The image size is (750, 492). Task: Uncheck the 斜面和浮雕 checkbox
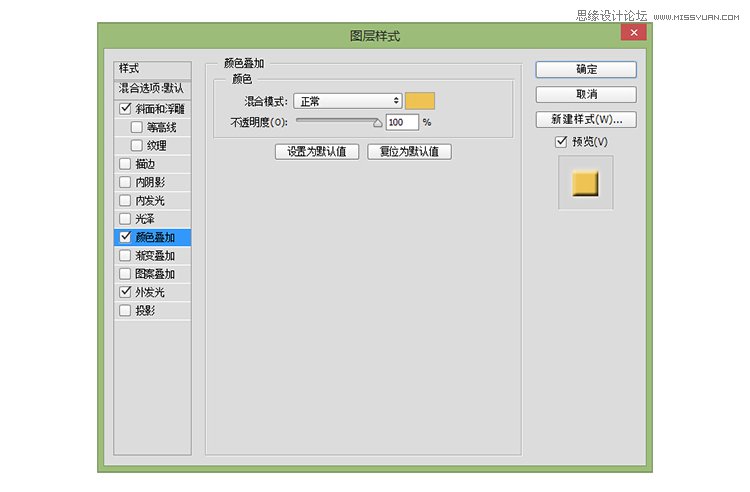[125, 109]
